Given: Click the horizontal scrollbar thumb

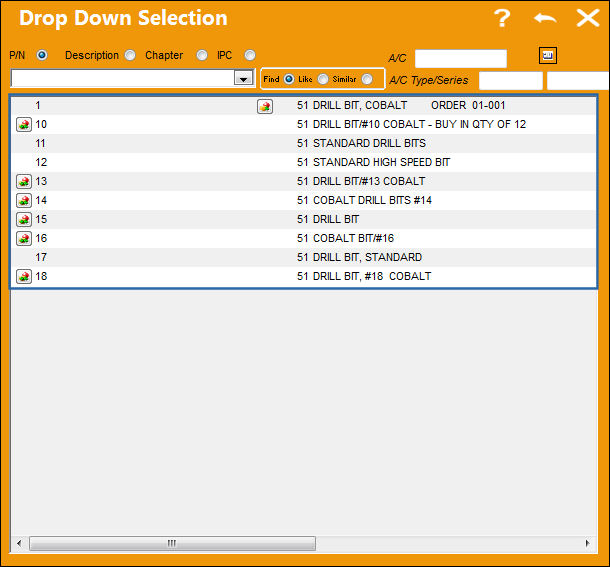Looking at the screenshot, I should (172, 543).
